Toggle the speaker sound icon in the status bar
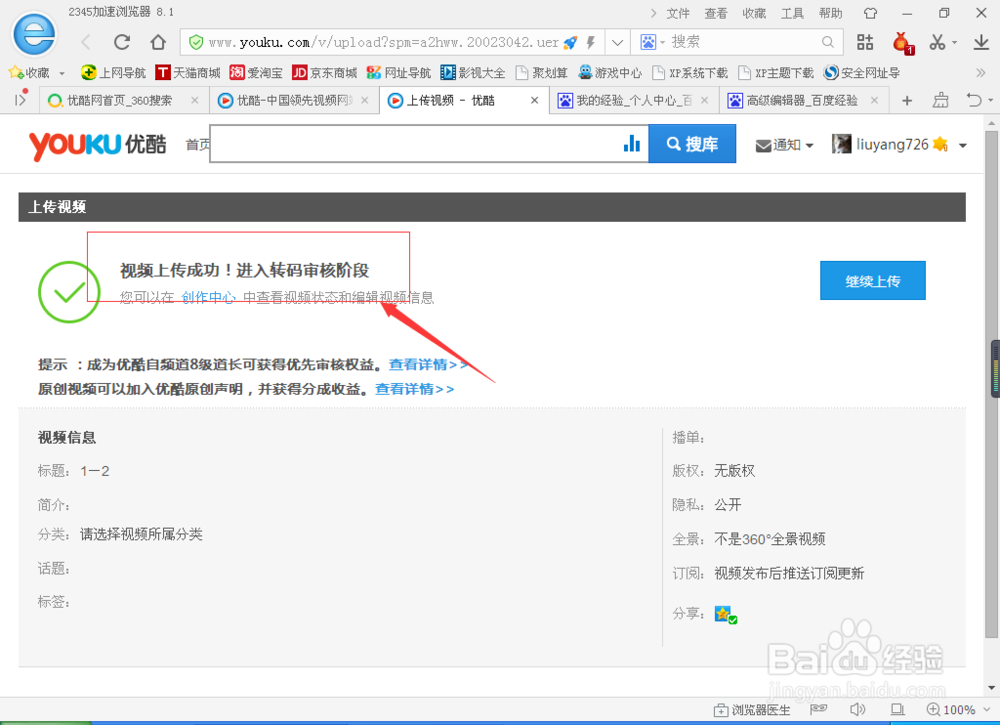Image resolution: width=1000 pixels, height=725 pixels. pos(858,709)
